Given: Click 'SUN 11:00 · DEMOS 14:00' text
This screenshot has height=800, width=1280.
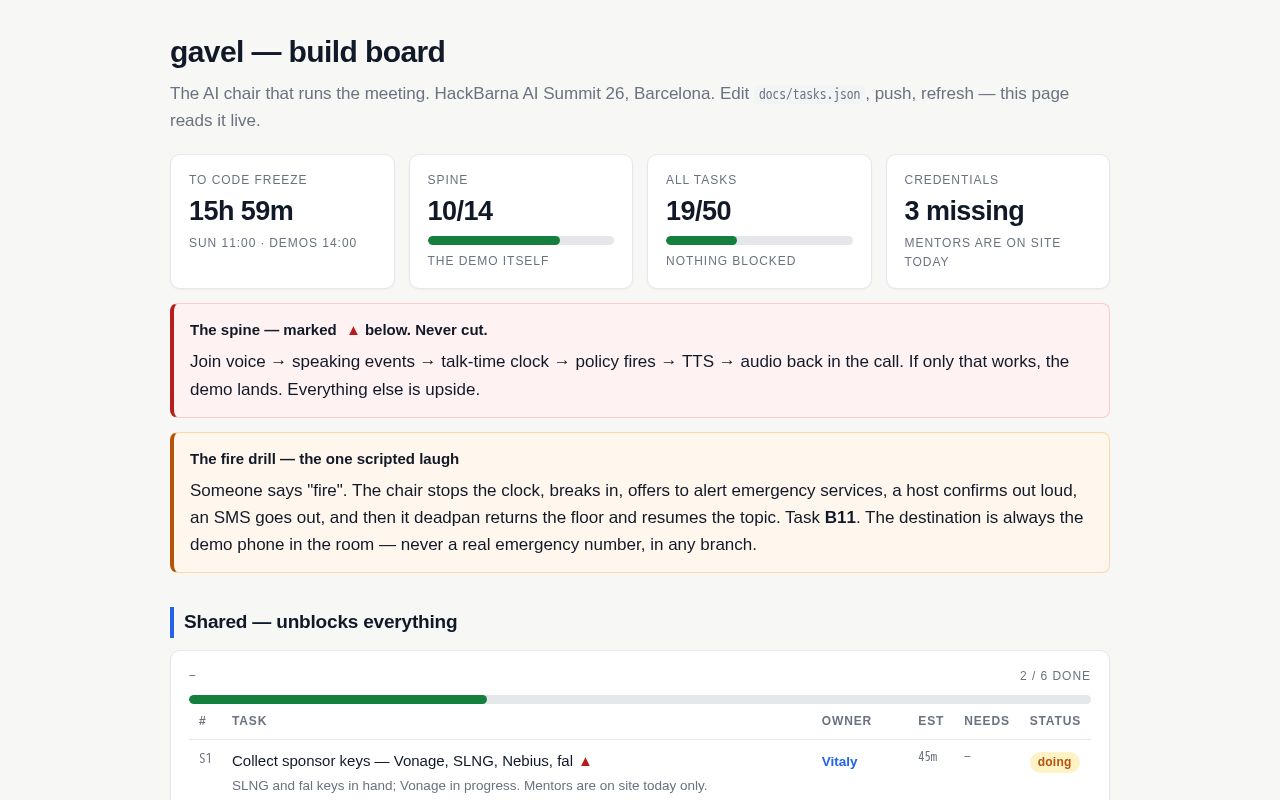Looking at the screenshot, I should 273,243.
